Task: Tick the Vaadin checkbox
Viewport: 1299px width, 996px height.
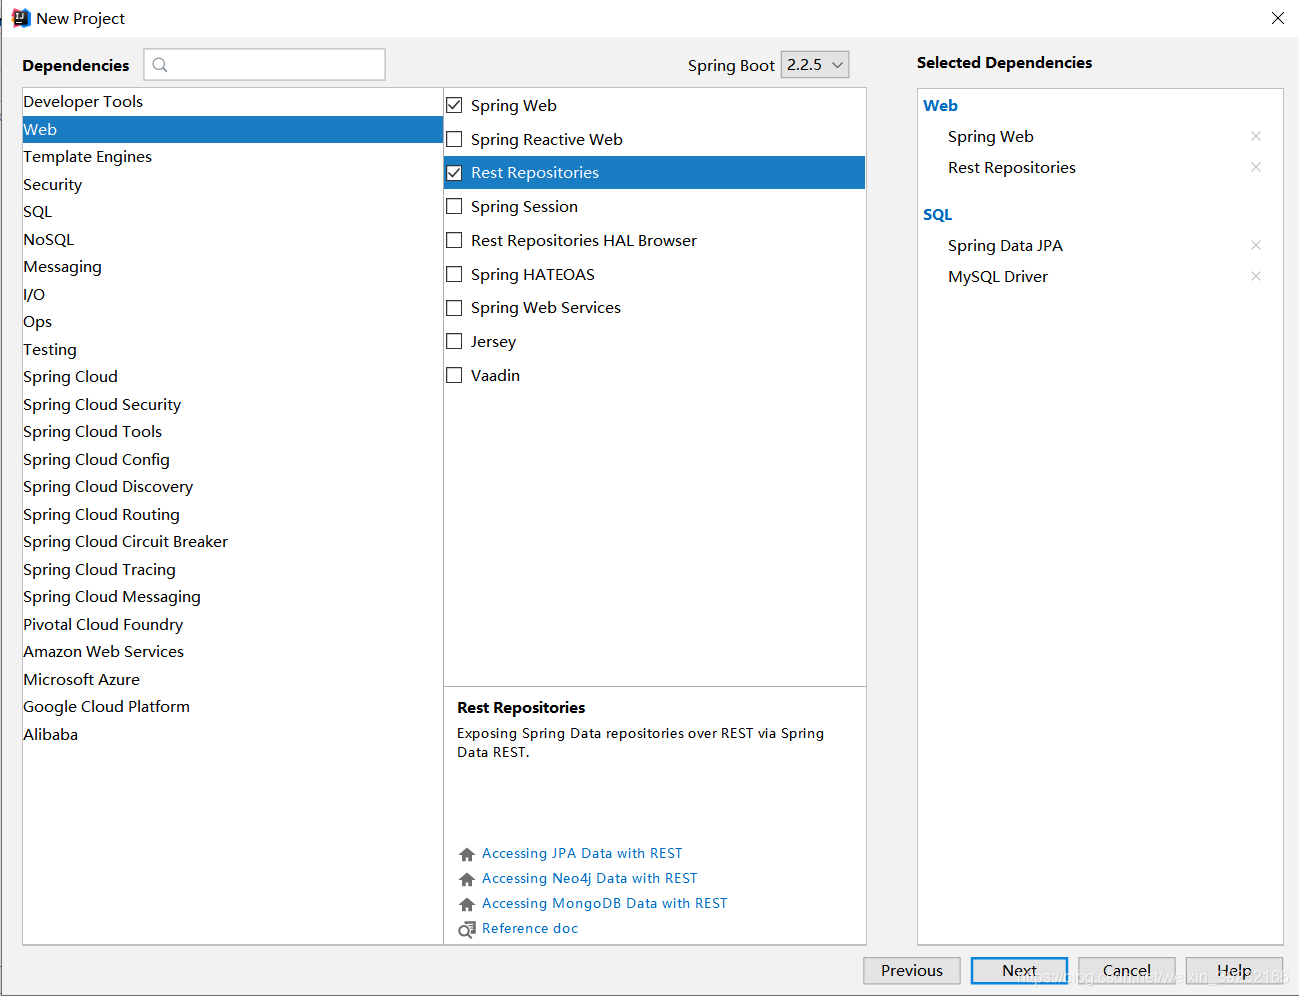Action: tap(454, 375)
